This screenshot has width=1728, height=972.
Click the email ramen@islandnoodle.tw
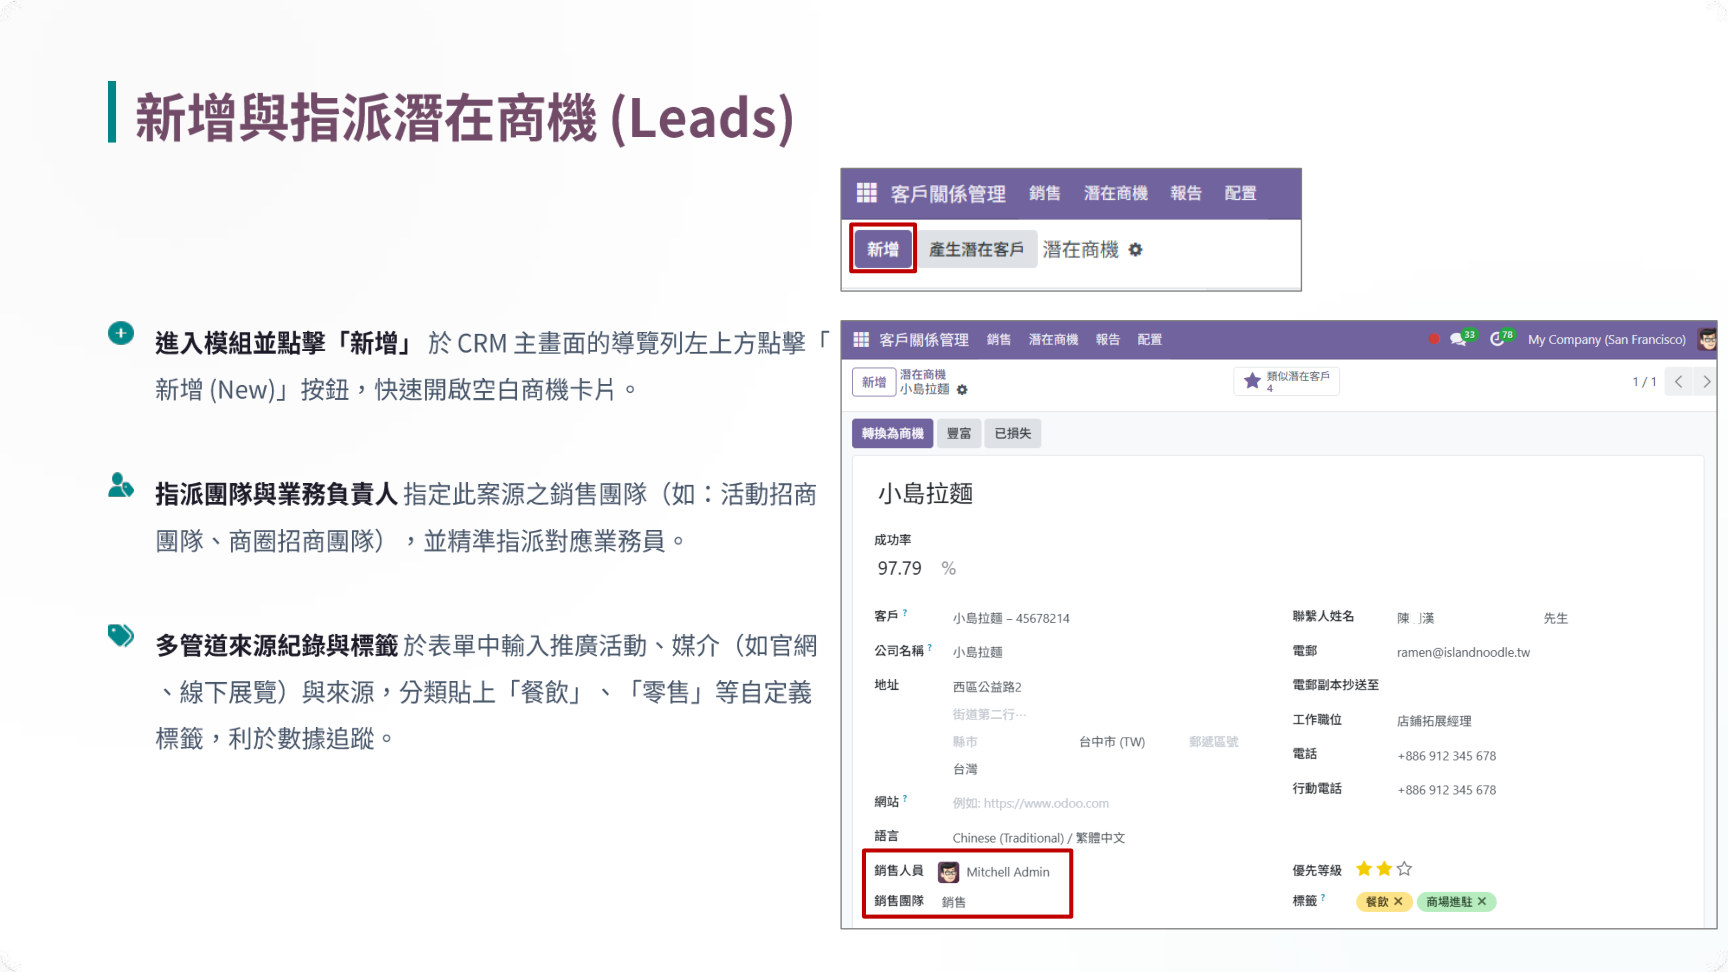click(1463, 652)
